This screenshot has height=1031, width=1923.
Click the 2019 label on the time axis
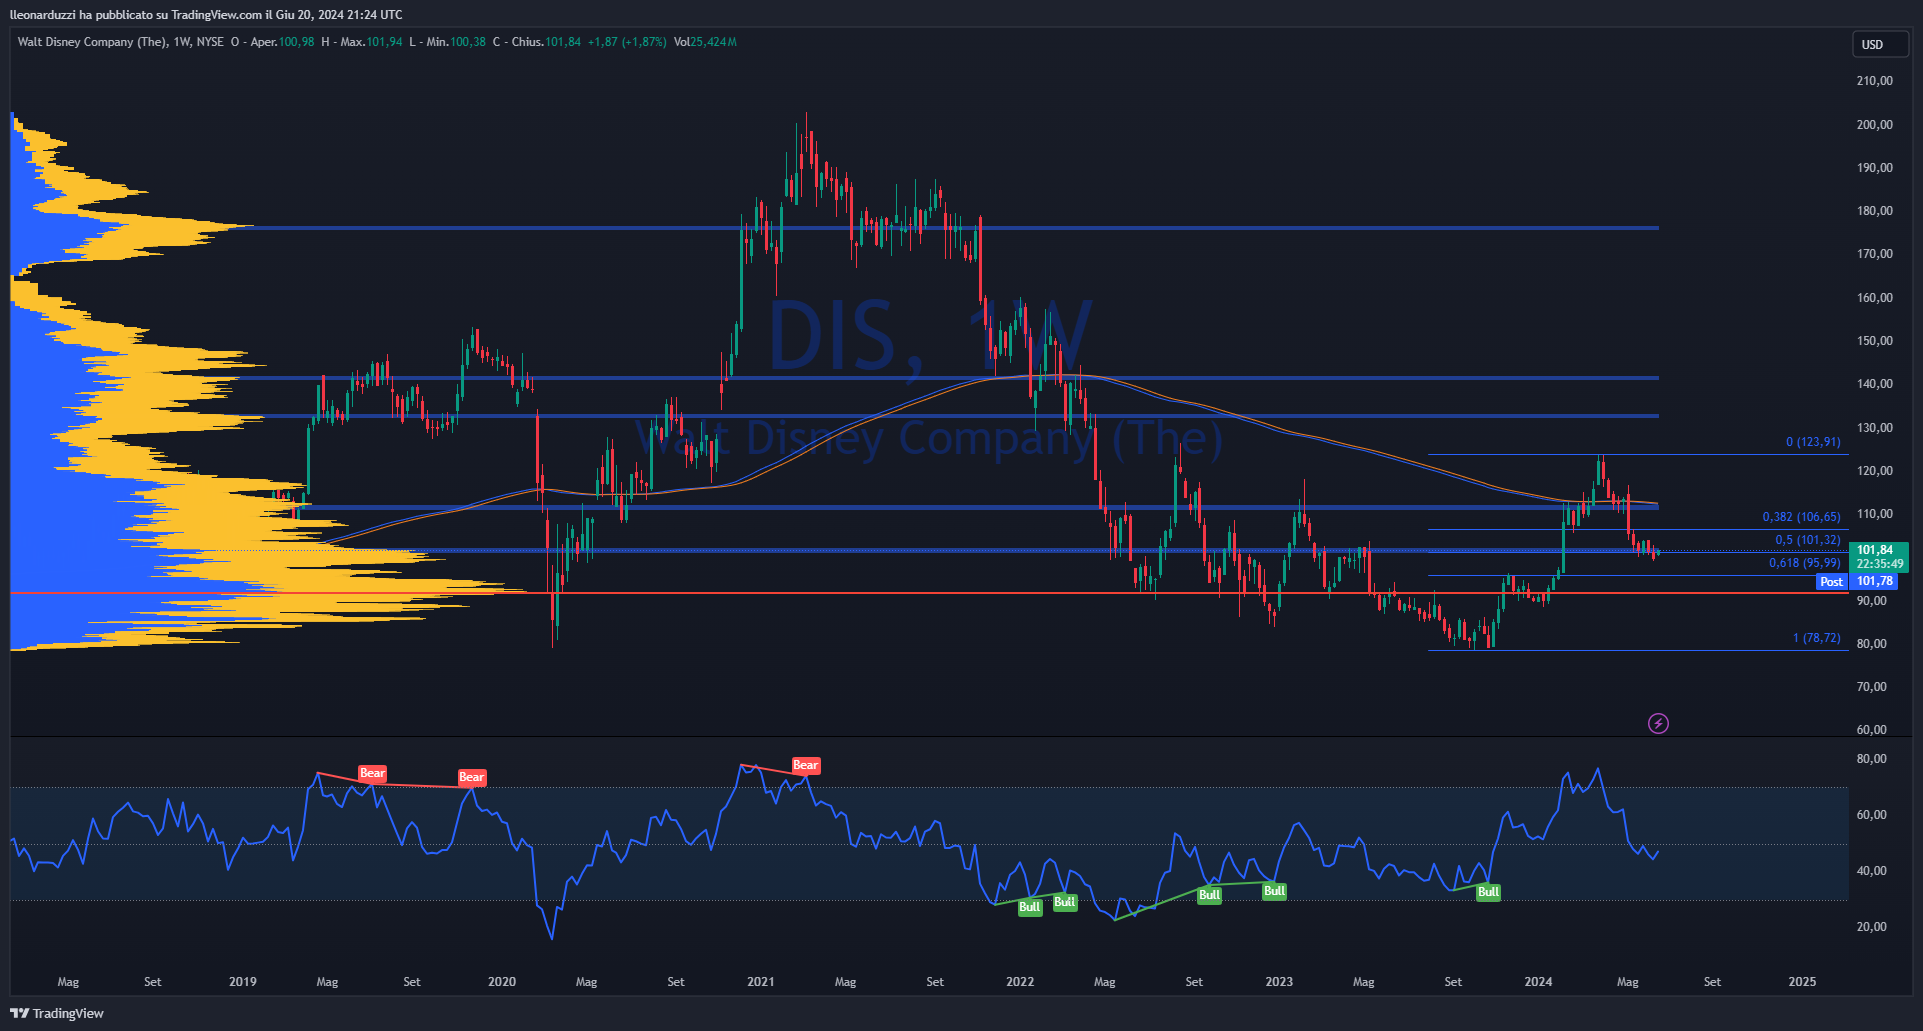pos(243,982)
